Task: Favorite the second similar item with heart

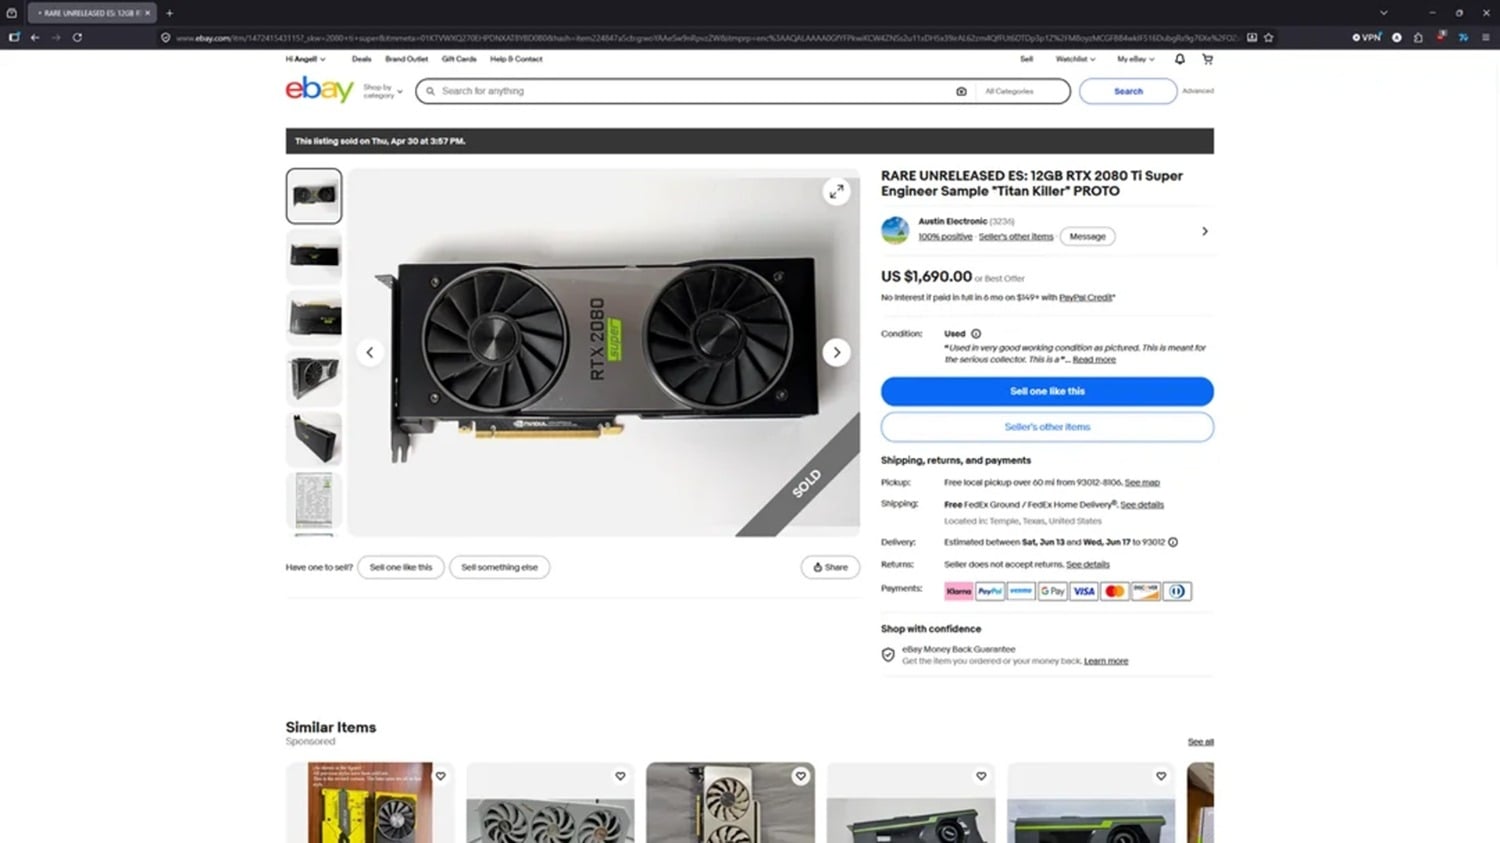Action: click(x=620, y=776)
